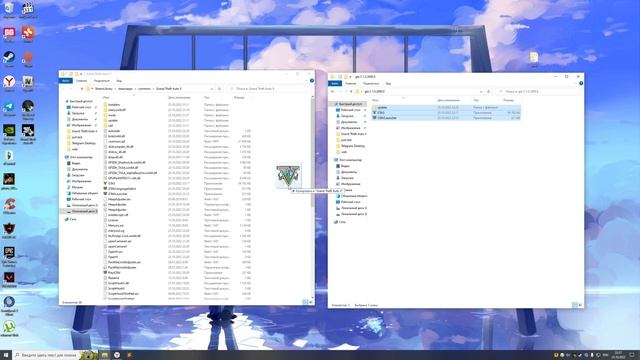Launch Yandex Browser desktop shortcut

(9, 82)
